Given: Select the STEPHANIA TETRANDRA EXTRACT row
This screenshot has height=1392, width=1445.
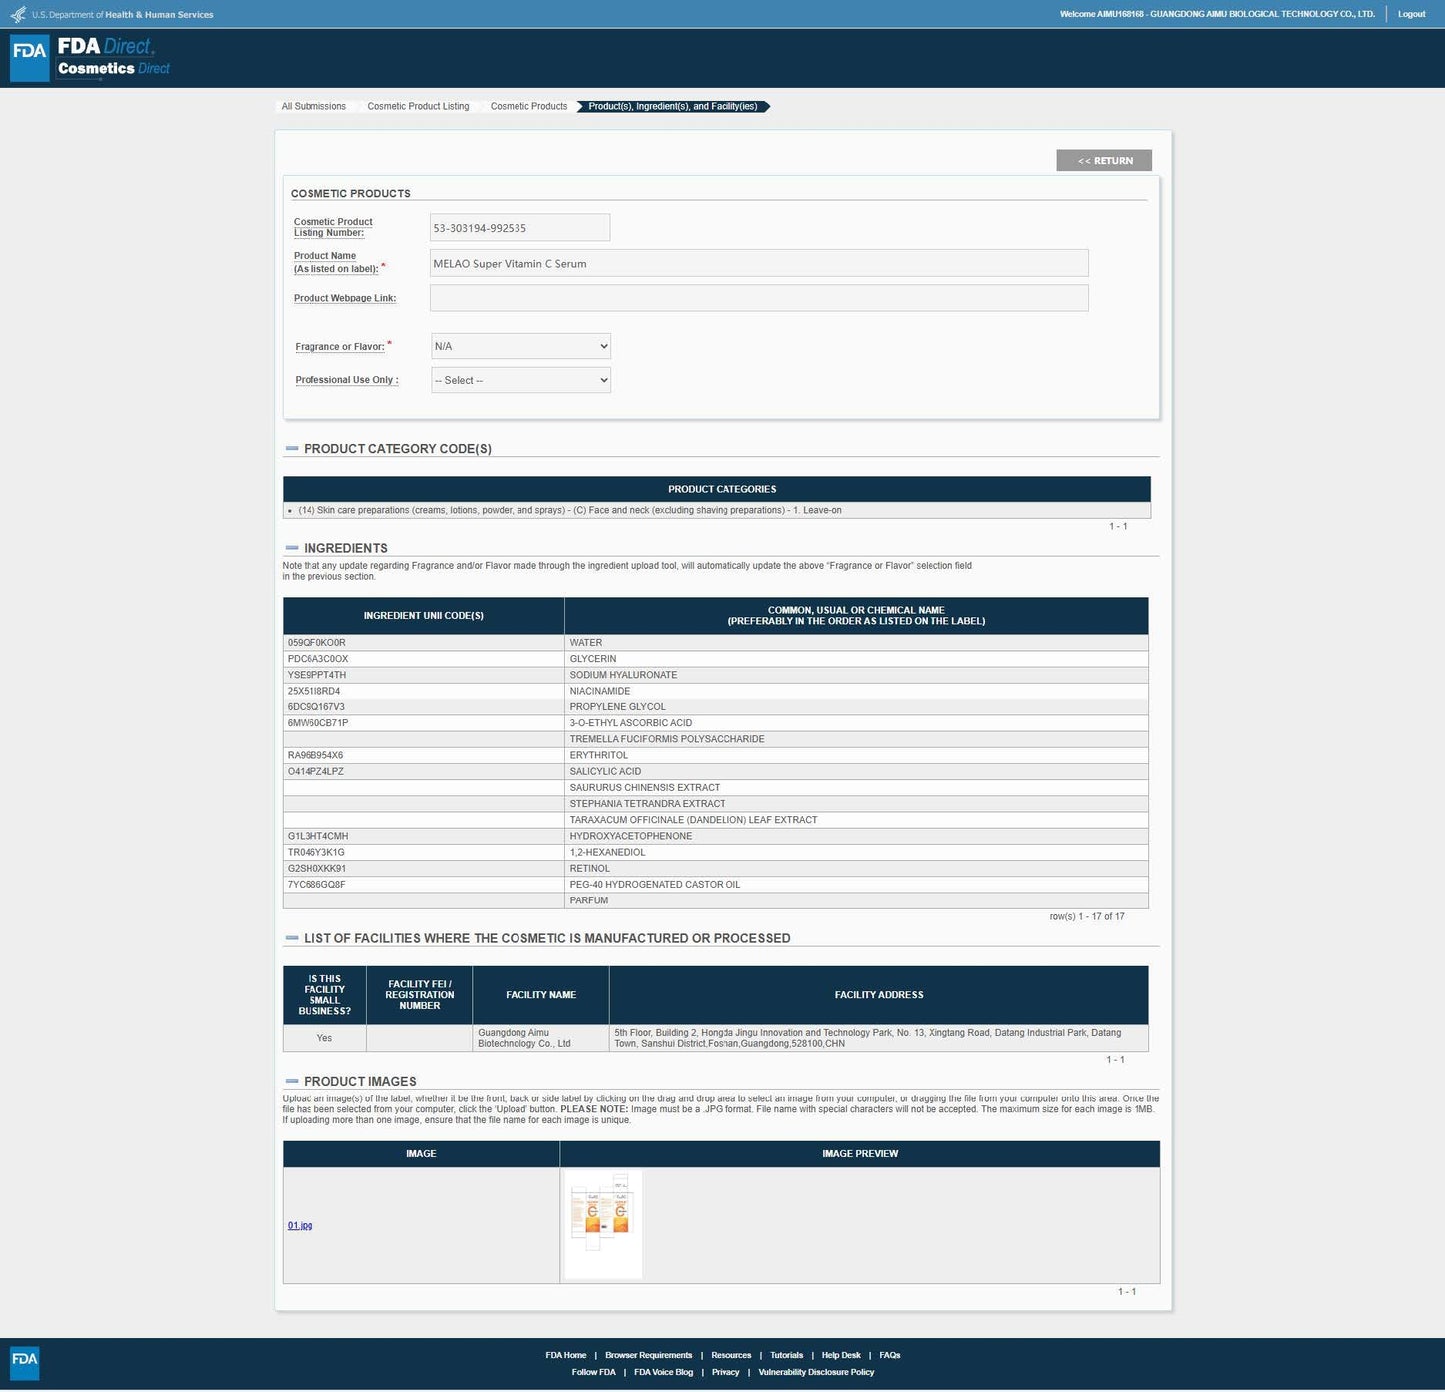Looking at the screenshot, I should coord(715,804).
